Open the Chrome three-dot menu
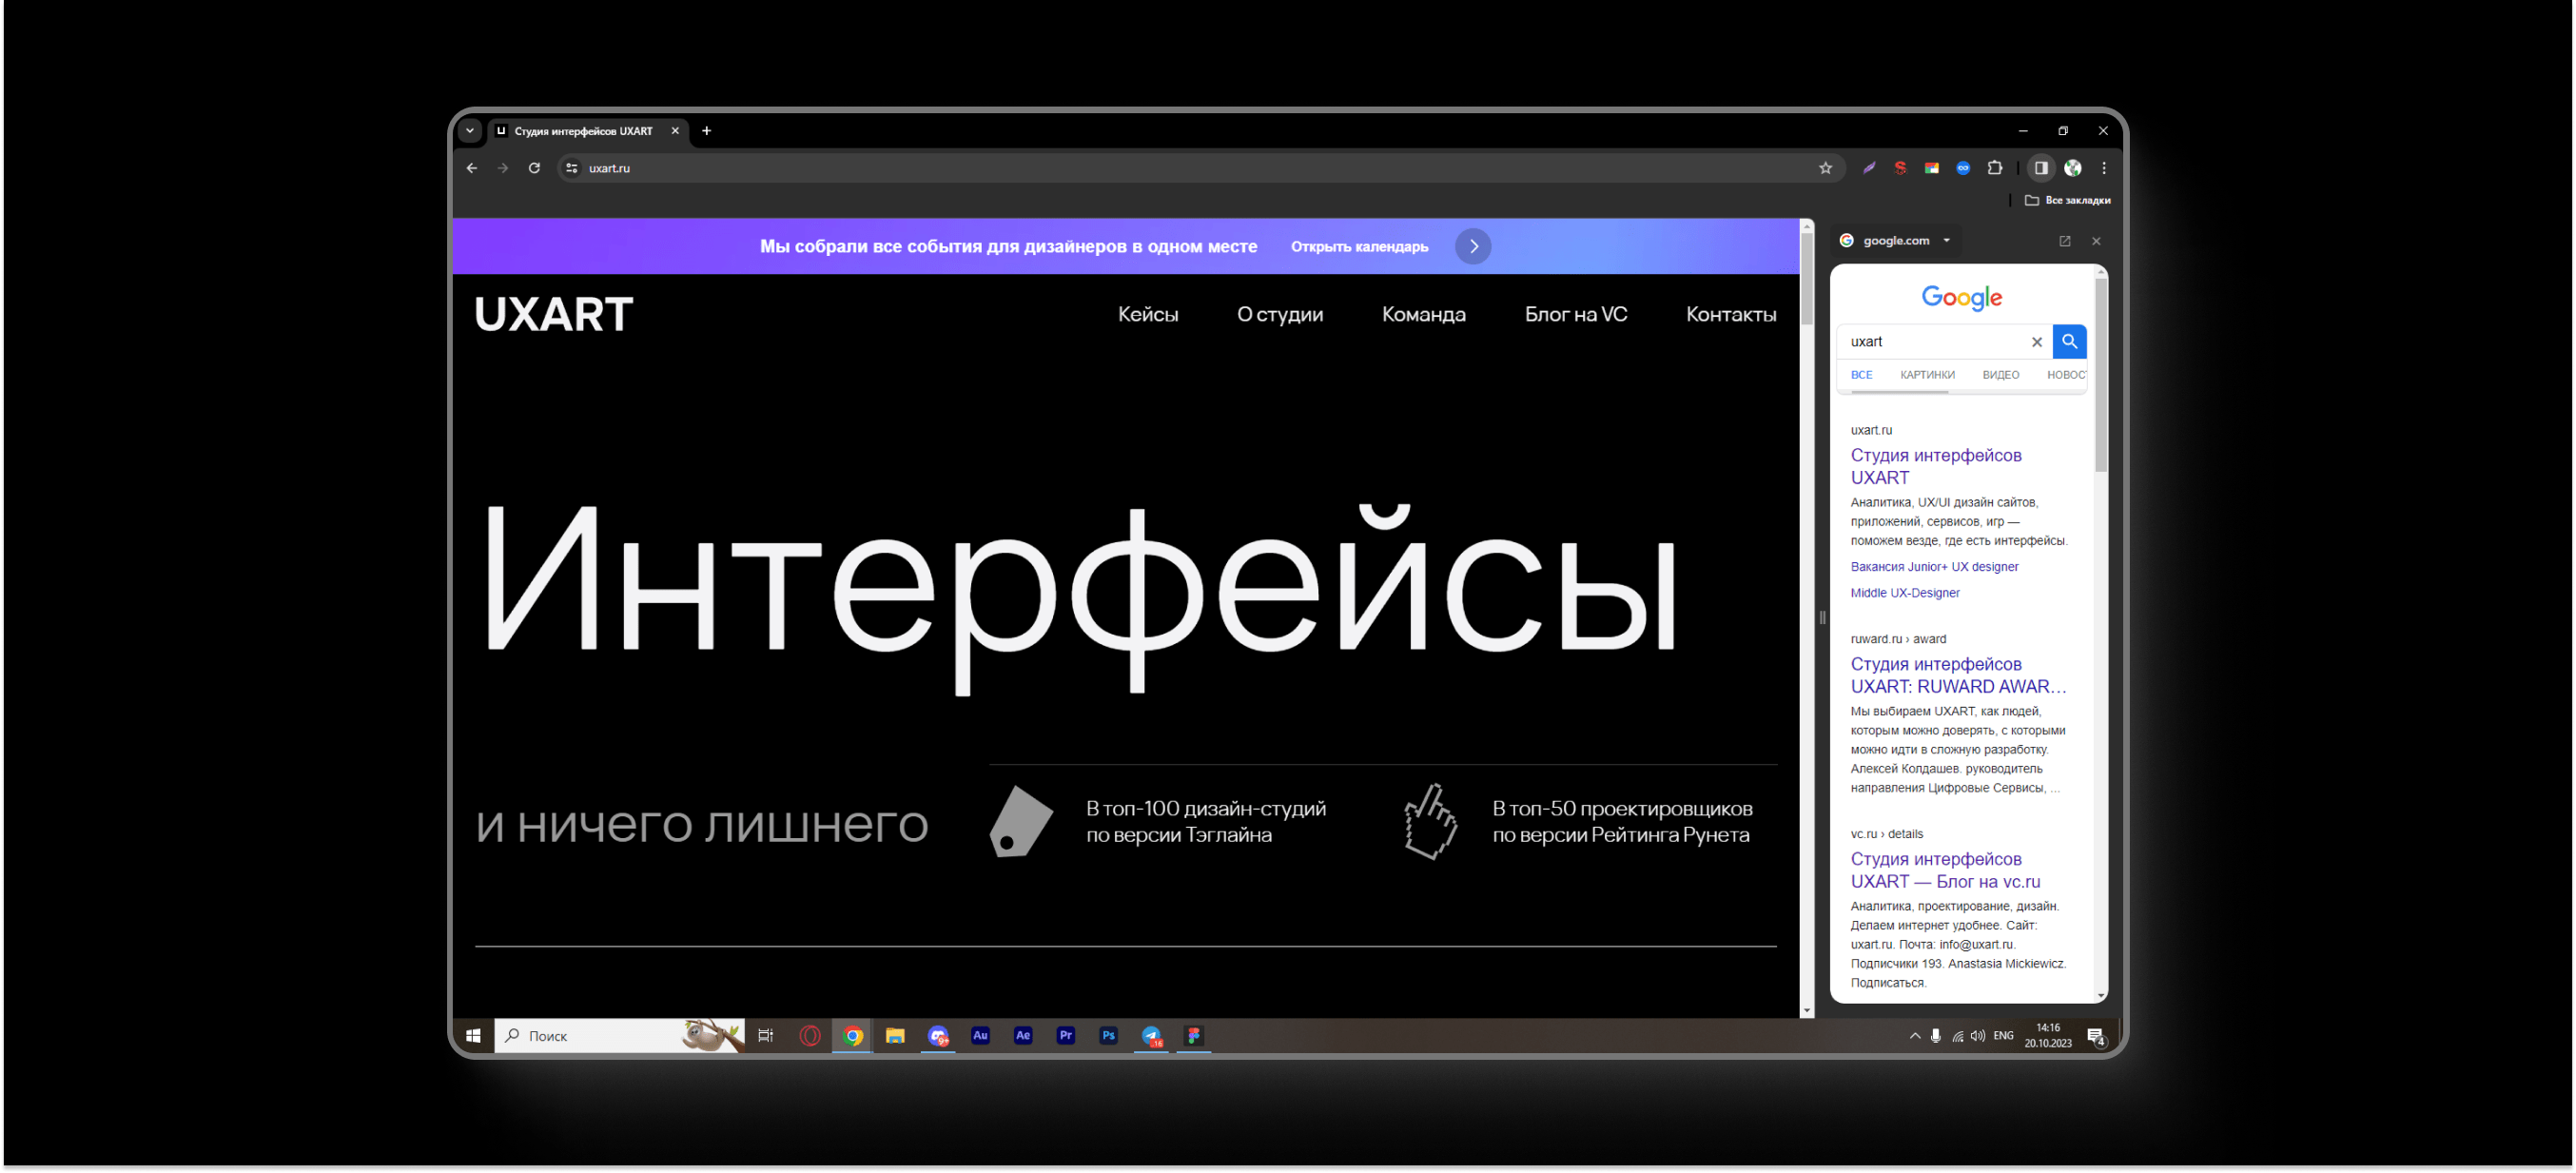Viewport: 2576px width, 1173px height. 2104,168
